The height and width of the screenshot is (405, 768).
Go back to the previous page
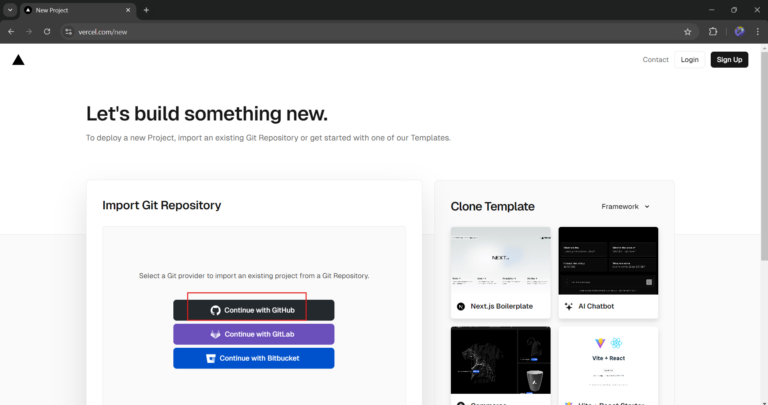tap(11, 32)
